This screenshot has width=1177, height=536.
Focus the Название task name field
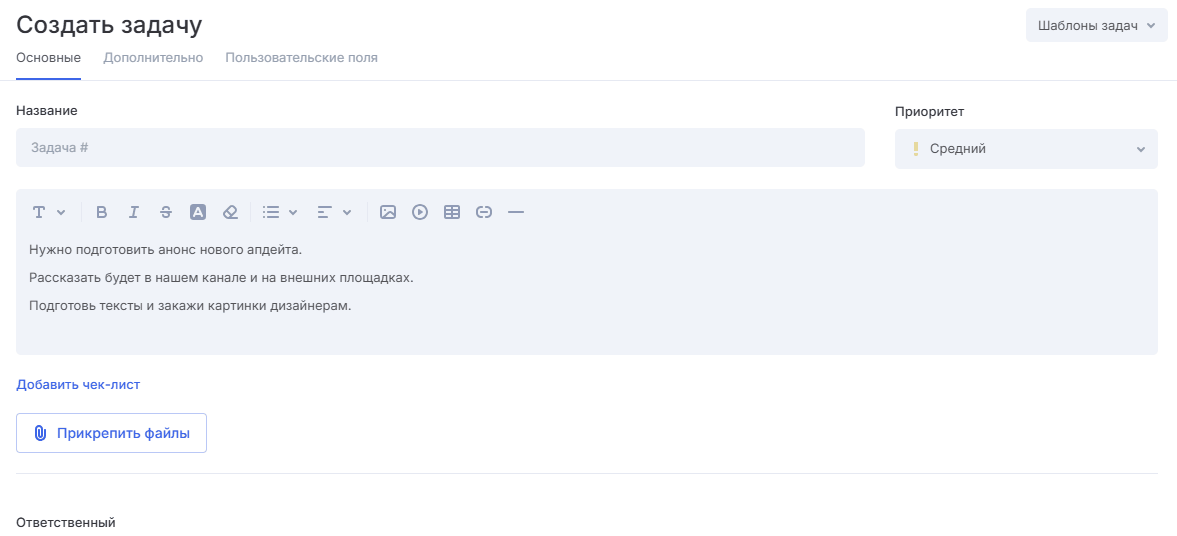point(440,148)
